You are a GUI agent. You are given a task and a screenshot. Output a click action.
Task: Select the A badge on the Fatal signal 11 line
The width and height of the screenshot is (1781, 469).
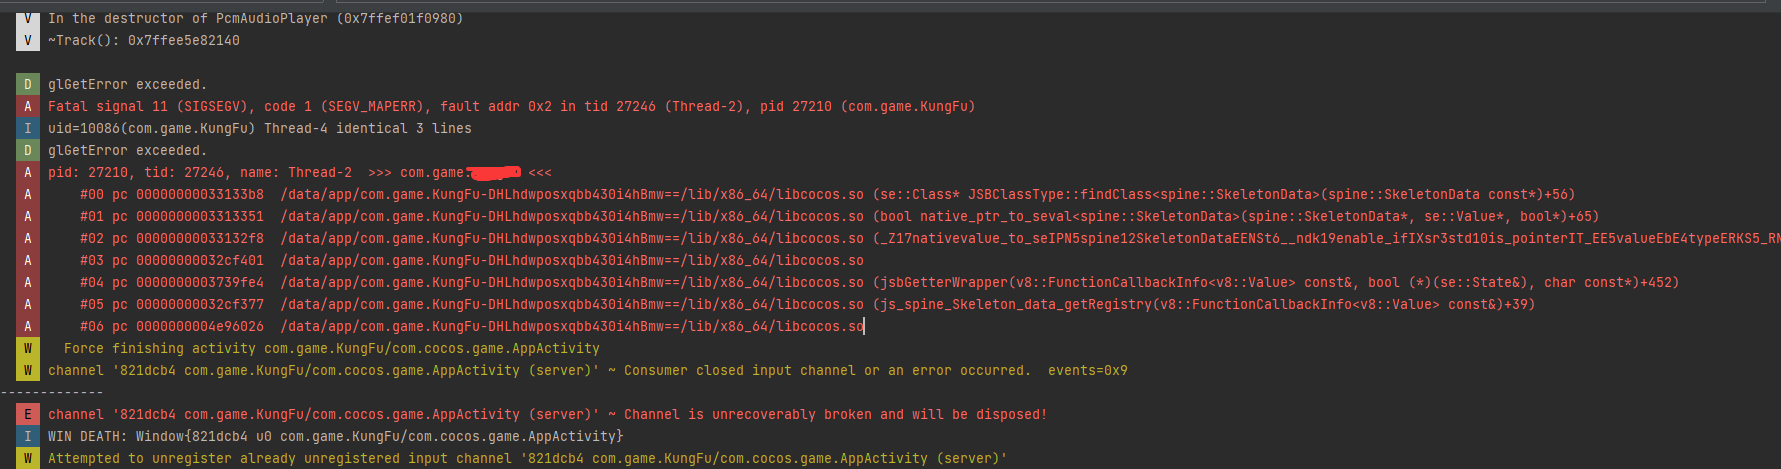pos(27,107)
